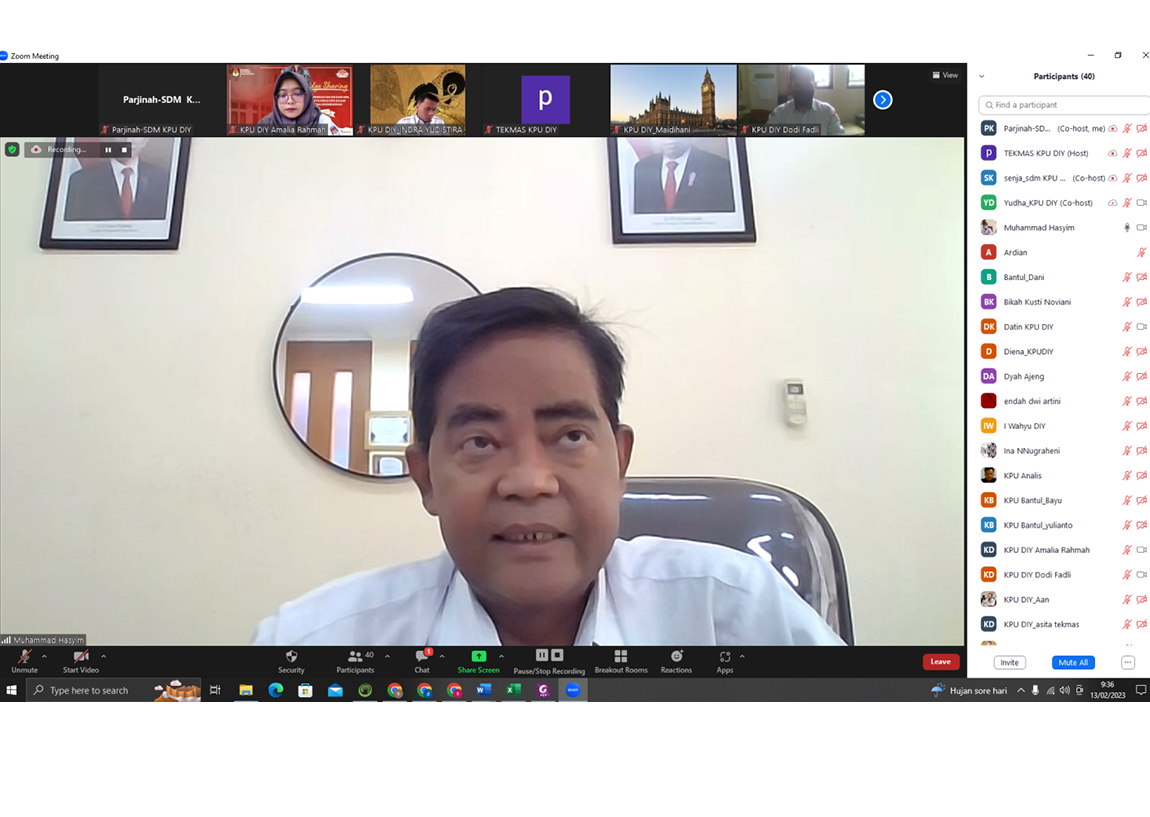Open the Apps toolbar item

[724, 658]
